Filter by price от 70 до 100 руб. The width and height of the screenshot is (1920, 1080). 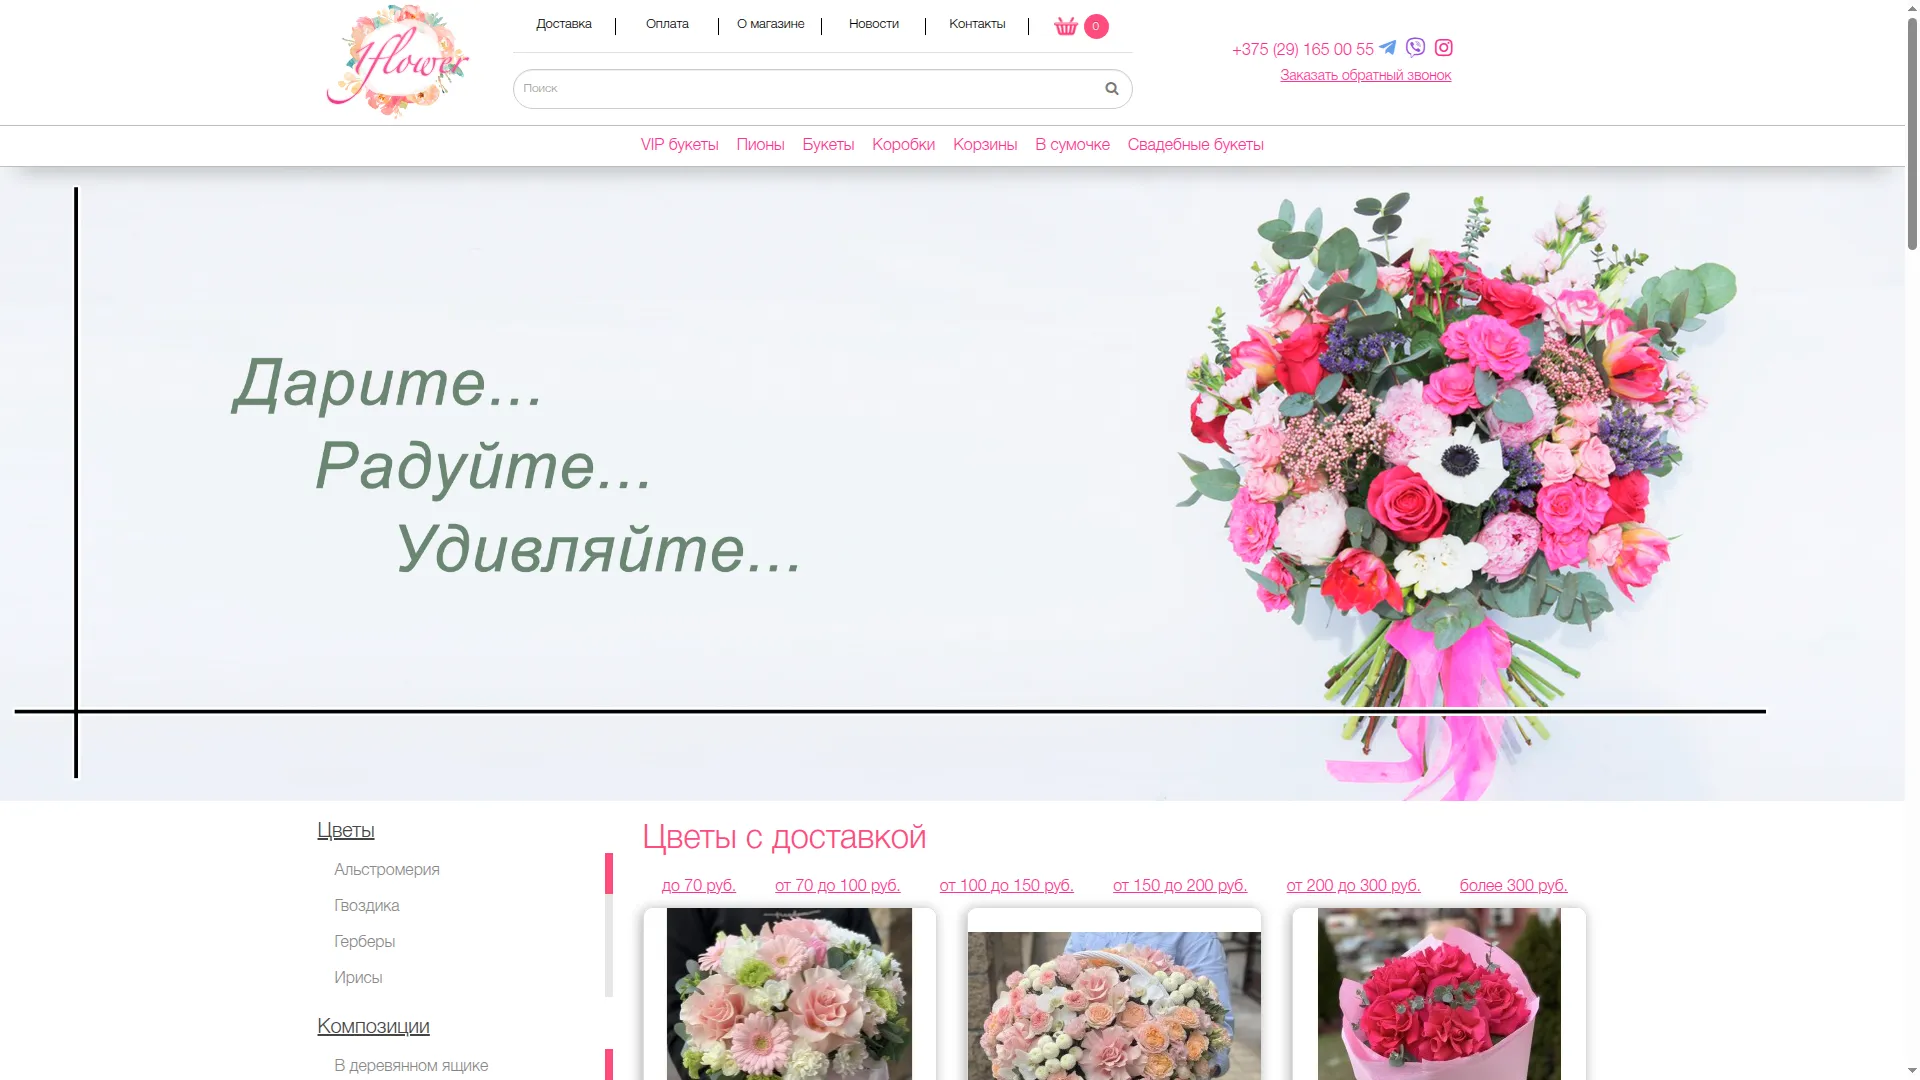coord(838,886)
